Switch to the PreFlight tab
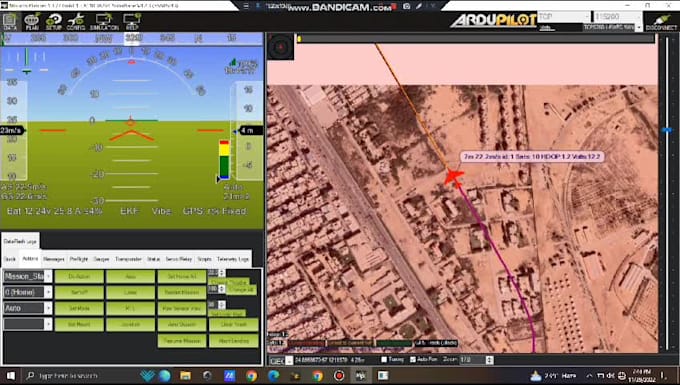The width and height of the screenshot is (680, 385). [78, 259]
